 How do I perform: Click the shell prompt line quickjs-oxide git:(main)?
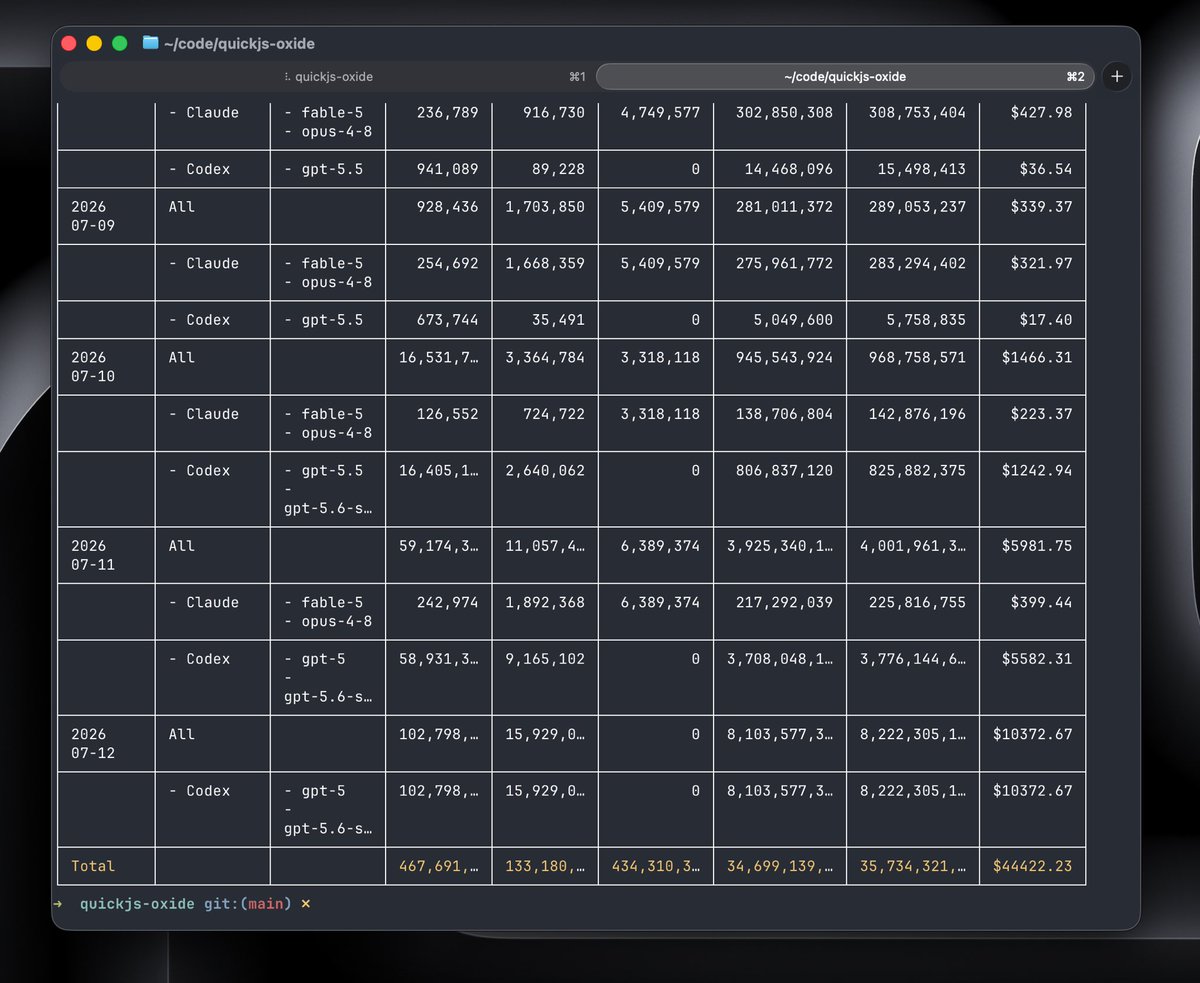tap(184, 904)
